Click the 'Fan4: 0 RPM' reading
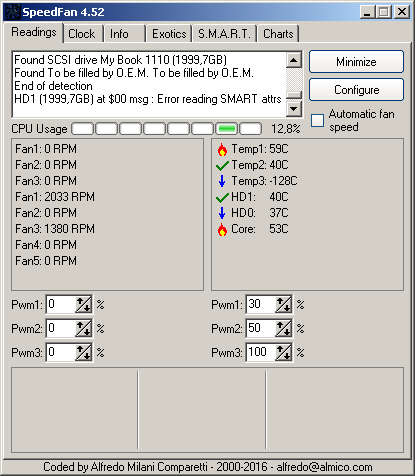Viewport: 415px width, 476px height. 46,245
